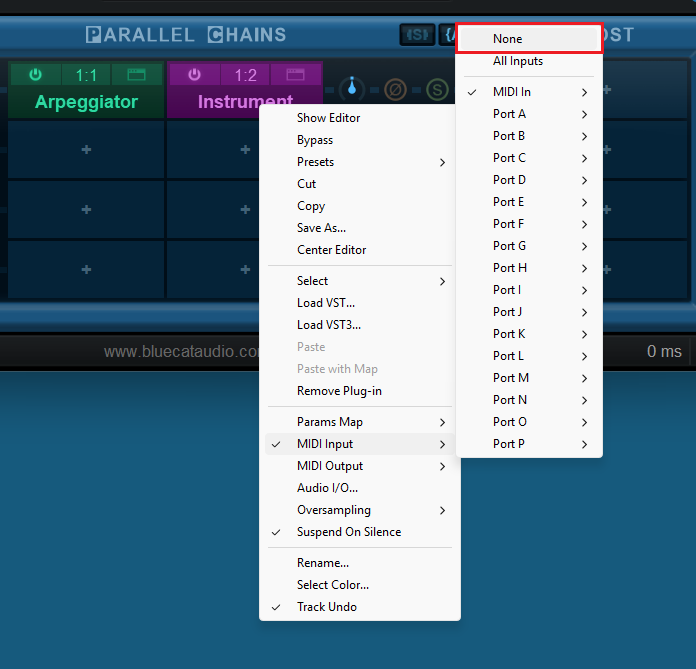Viewport: 696px width, 669px height.
Task: Expand the Port F submenu
Action: pos(529,224)
